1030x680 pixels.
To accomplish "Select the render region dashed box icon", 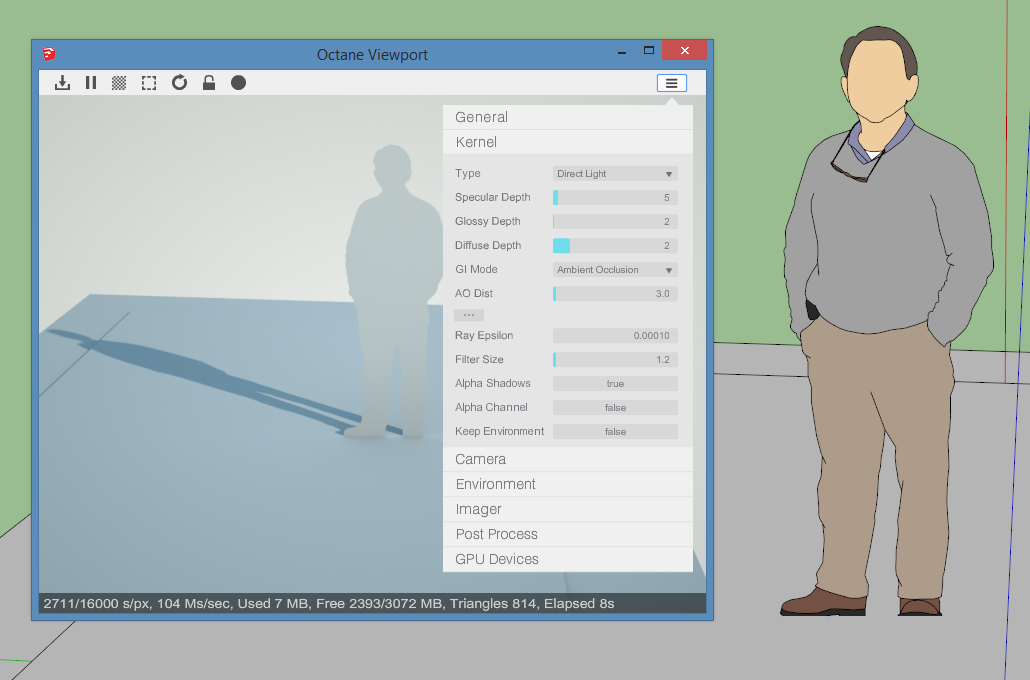I will point(149,83).
